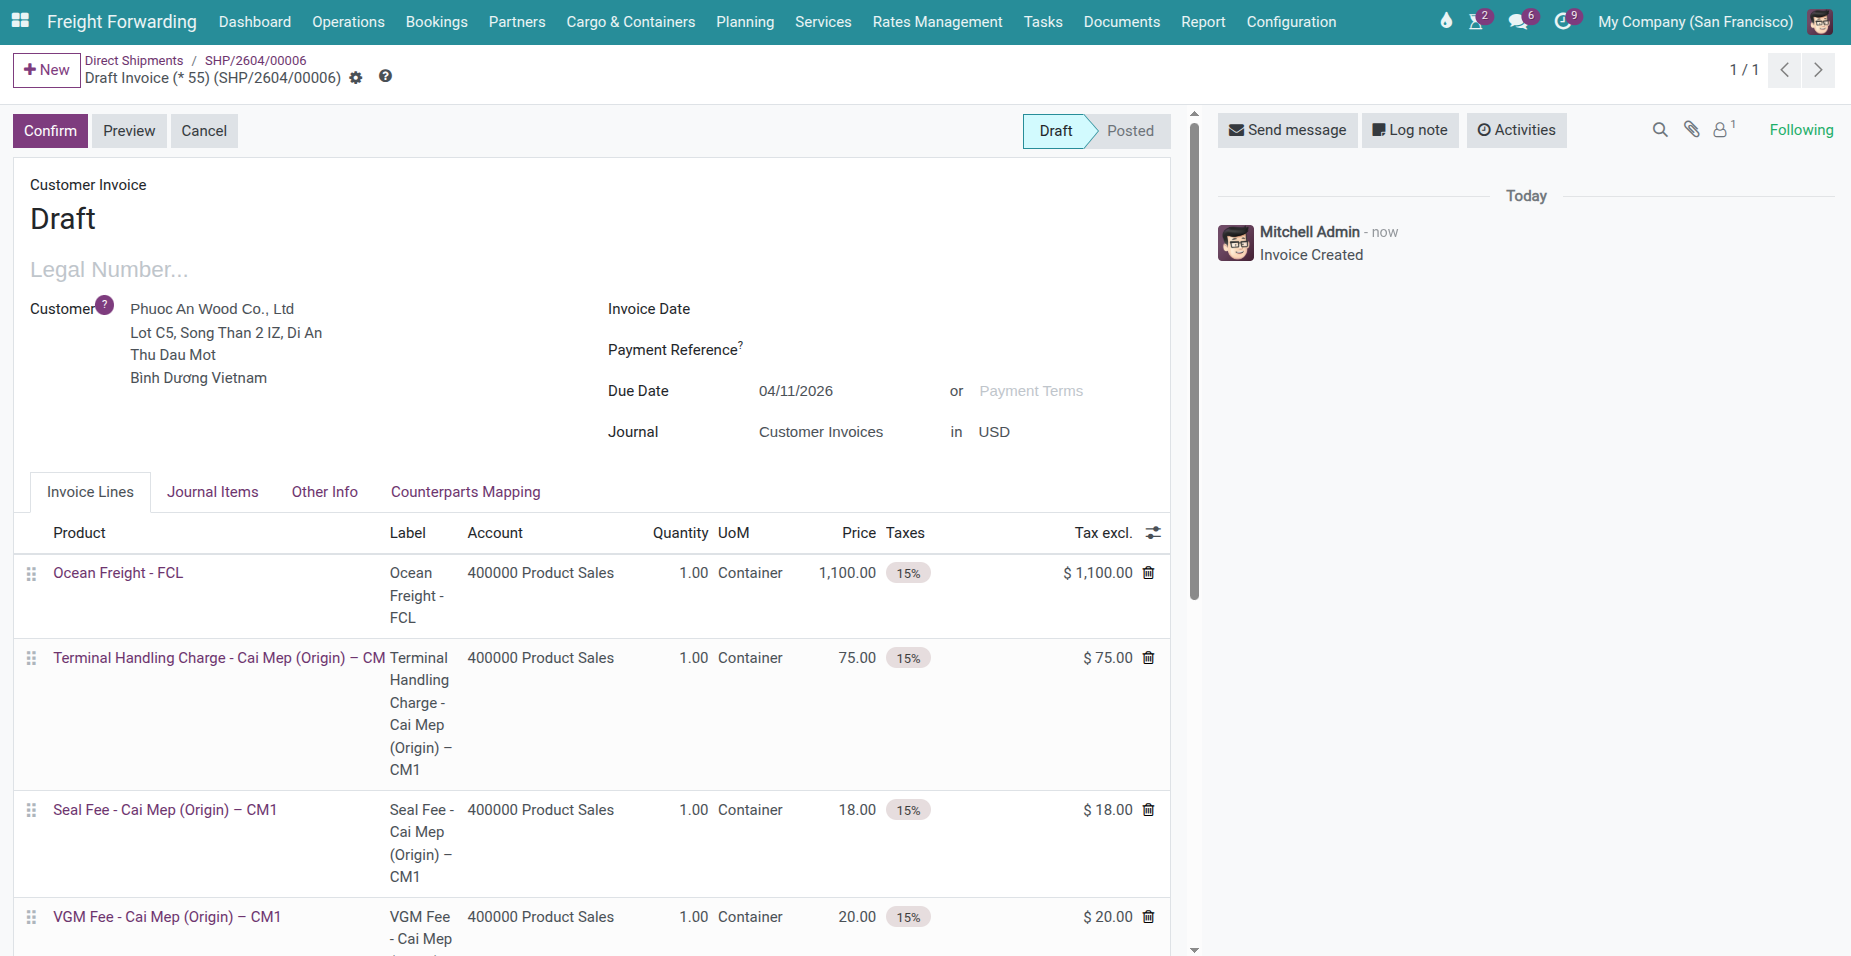Open the Counterparts Mapping tab
This screenshot has height=956, width=1851.
click(465, 492)
